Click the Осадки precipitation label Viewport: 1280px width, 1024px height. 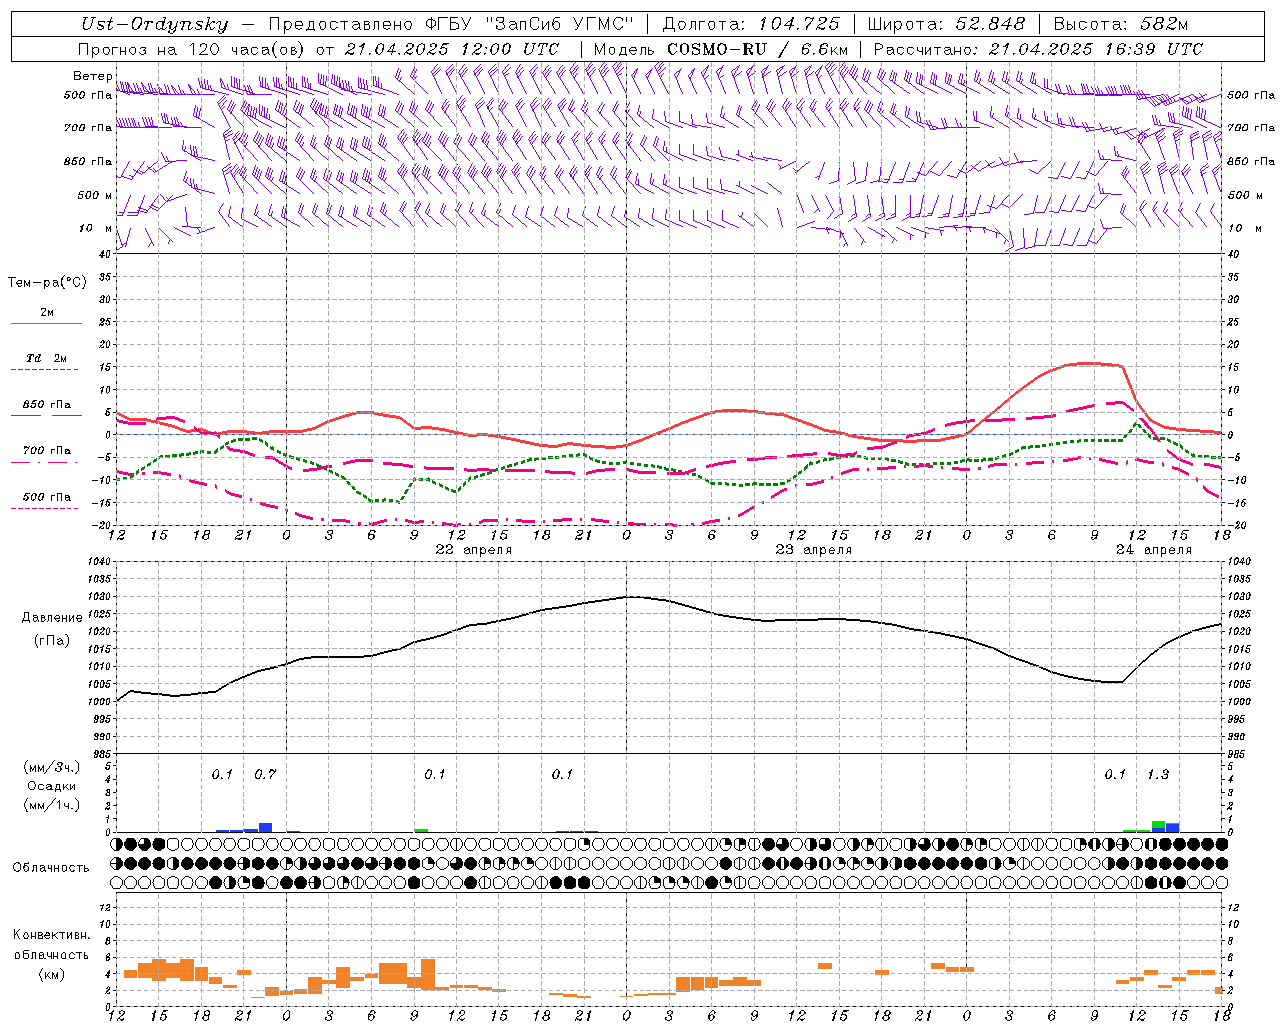point(51,786)
